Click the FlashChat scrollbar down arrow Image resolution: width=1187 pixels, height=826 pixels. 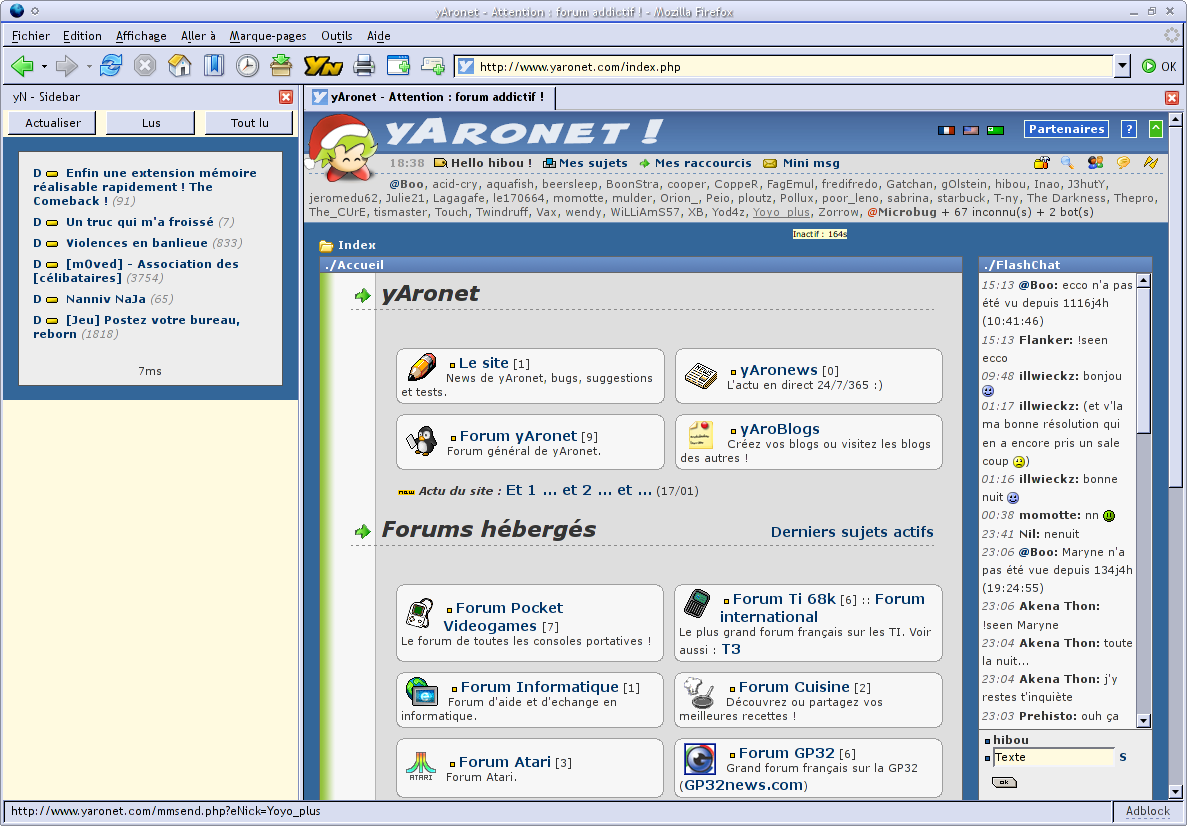coord(1144,721)
